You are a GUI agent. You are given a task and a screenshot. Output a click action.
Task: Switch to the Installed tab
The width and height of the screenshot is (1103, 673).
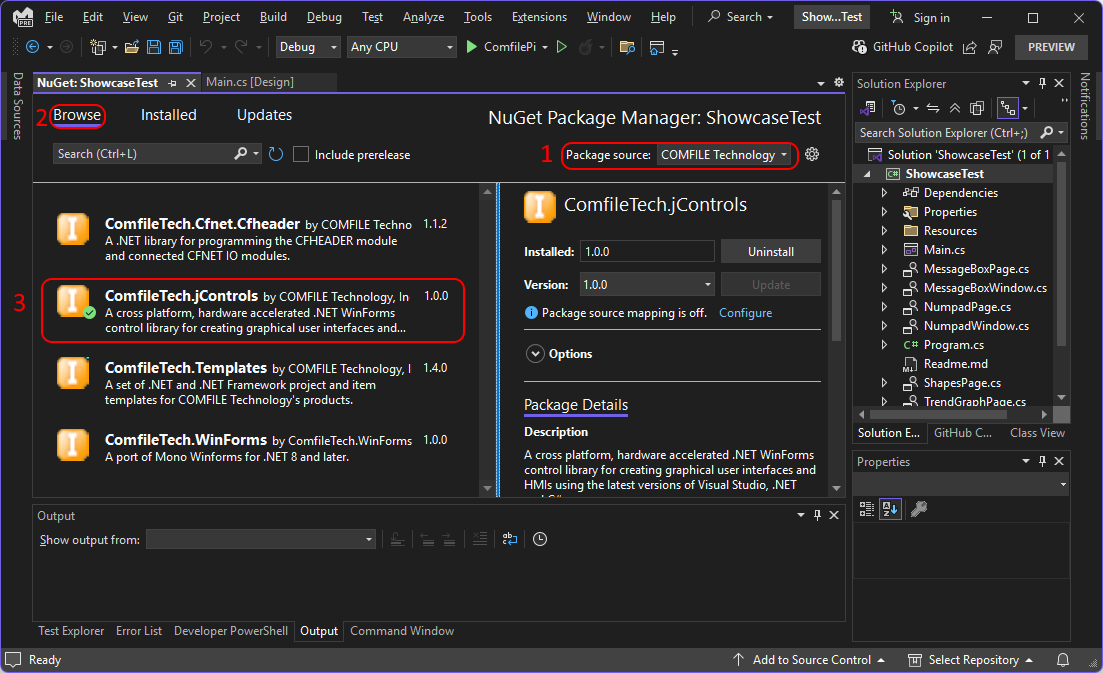tap(168, 115)
